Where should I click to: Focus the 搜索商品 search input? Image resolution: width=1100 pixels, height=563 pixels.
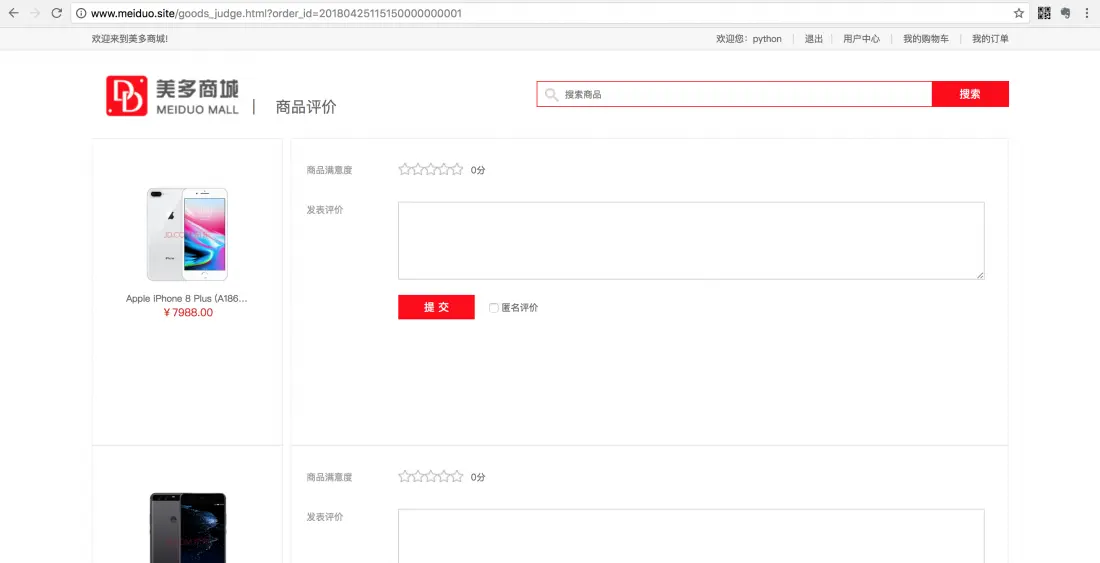[x=735, y=94]
